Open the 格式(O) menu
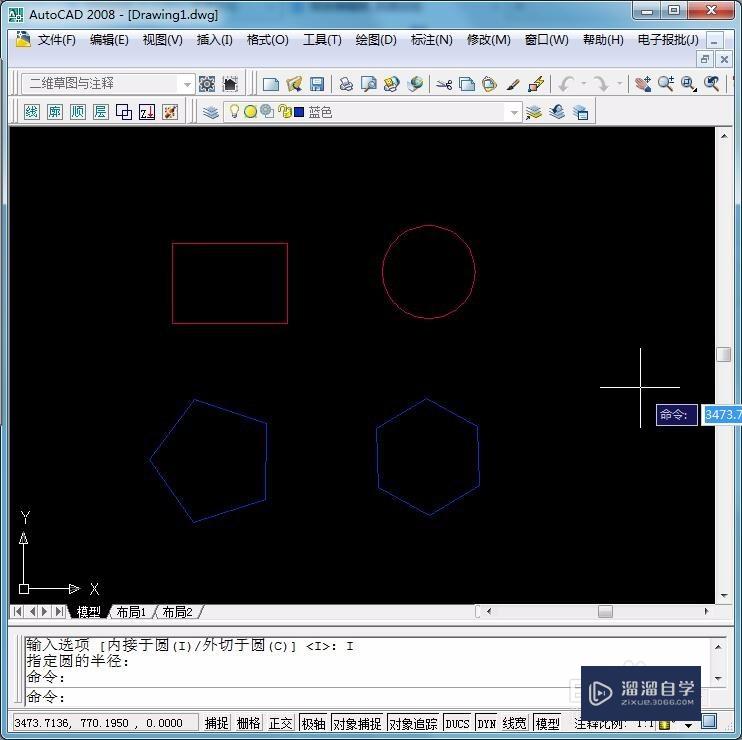742x740 pixels. pos(267,40)
